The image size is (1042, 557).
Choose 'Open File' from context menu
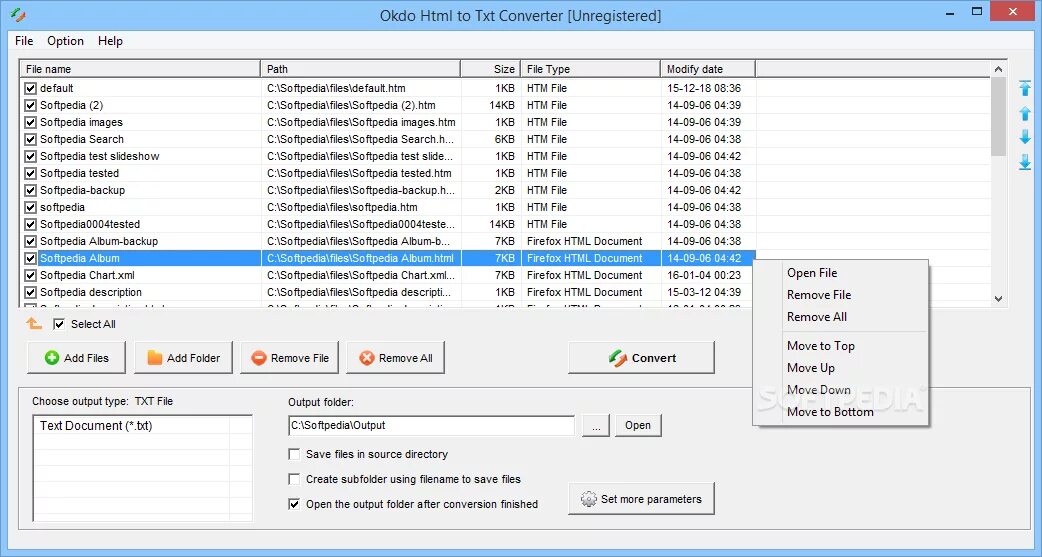pyautogui.click(x=840, y=273)
